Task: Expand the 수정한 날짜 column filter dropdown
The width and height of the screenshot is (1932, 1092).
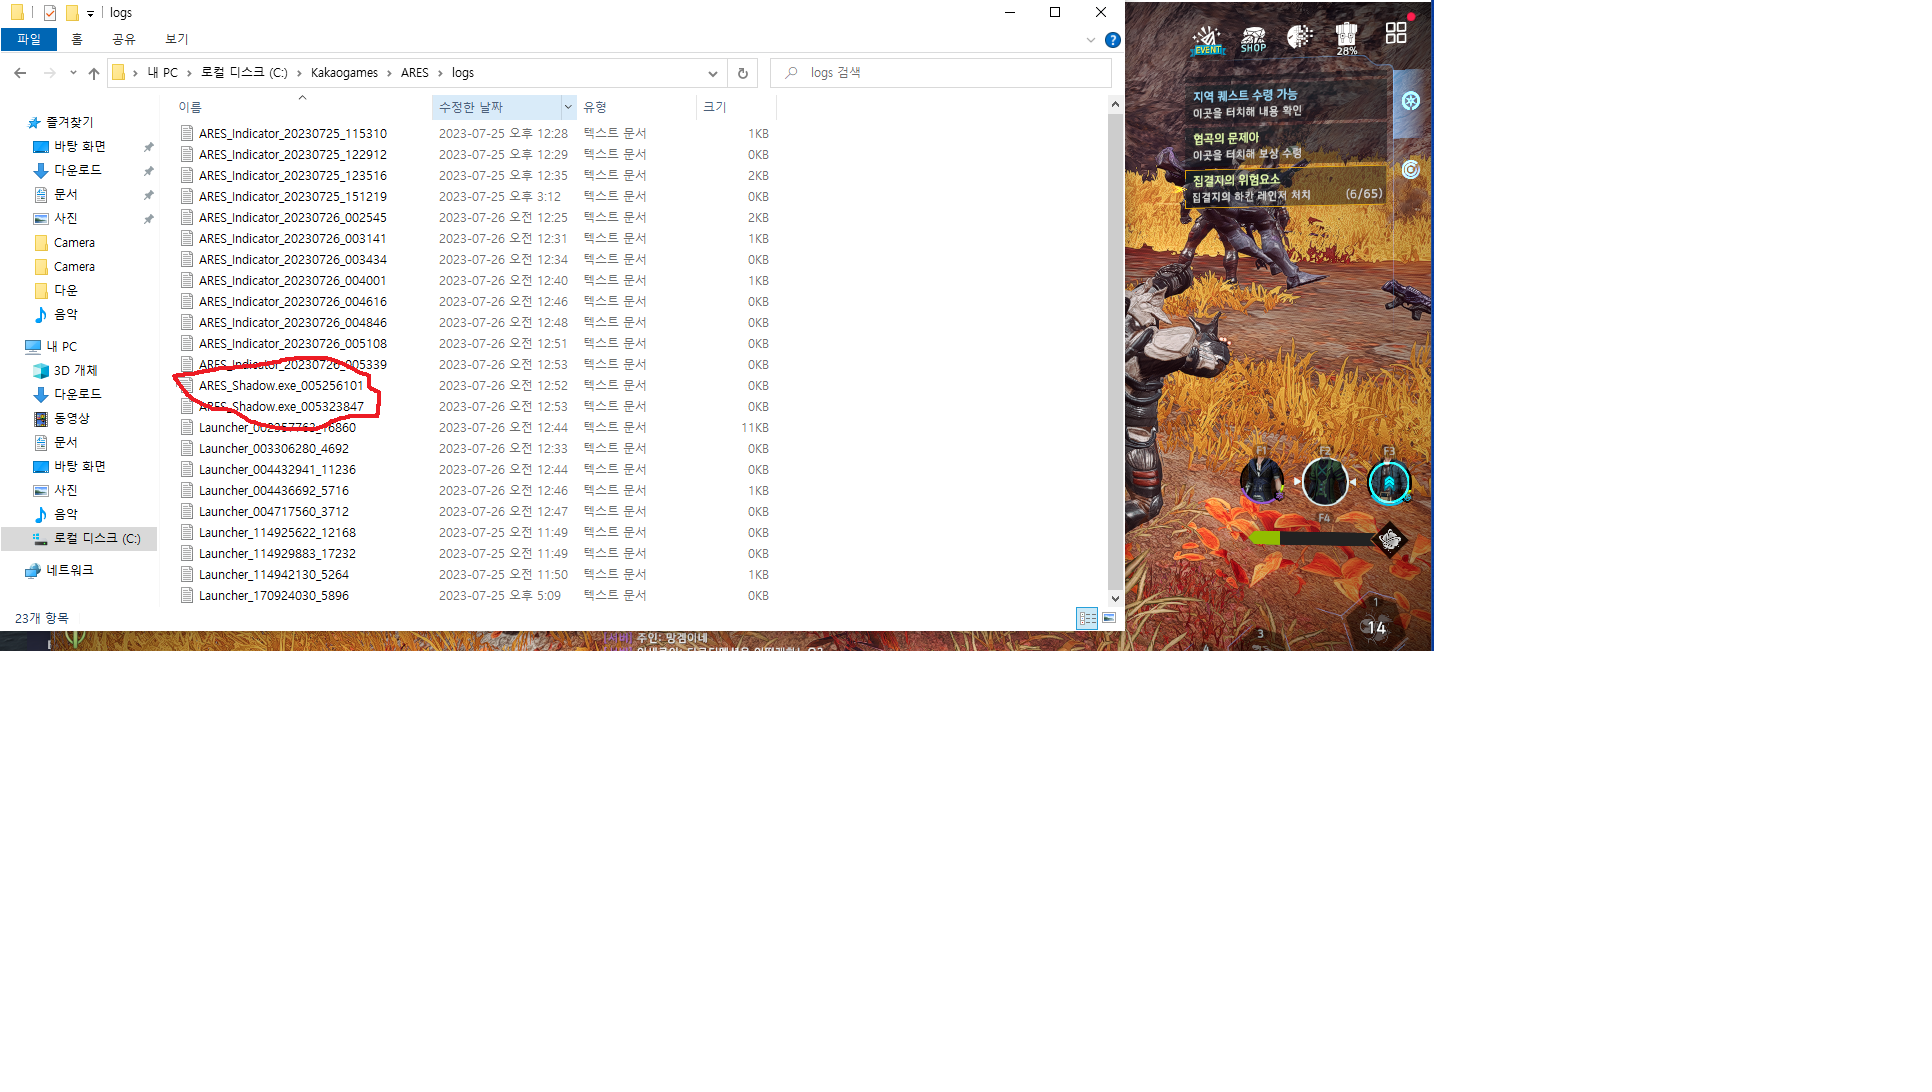Action: pyautogui.click(x=568, y=107)
